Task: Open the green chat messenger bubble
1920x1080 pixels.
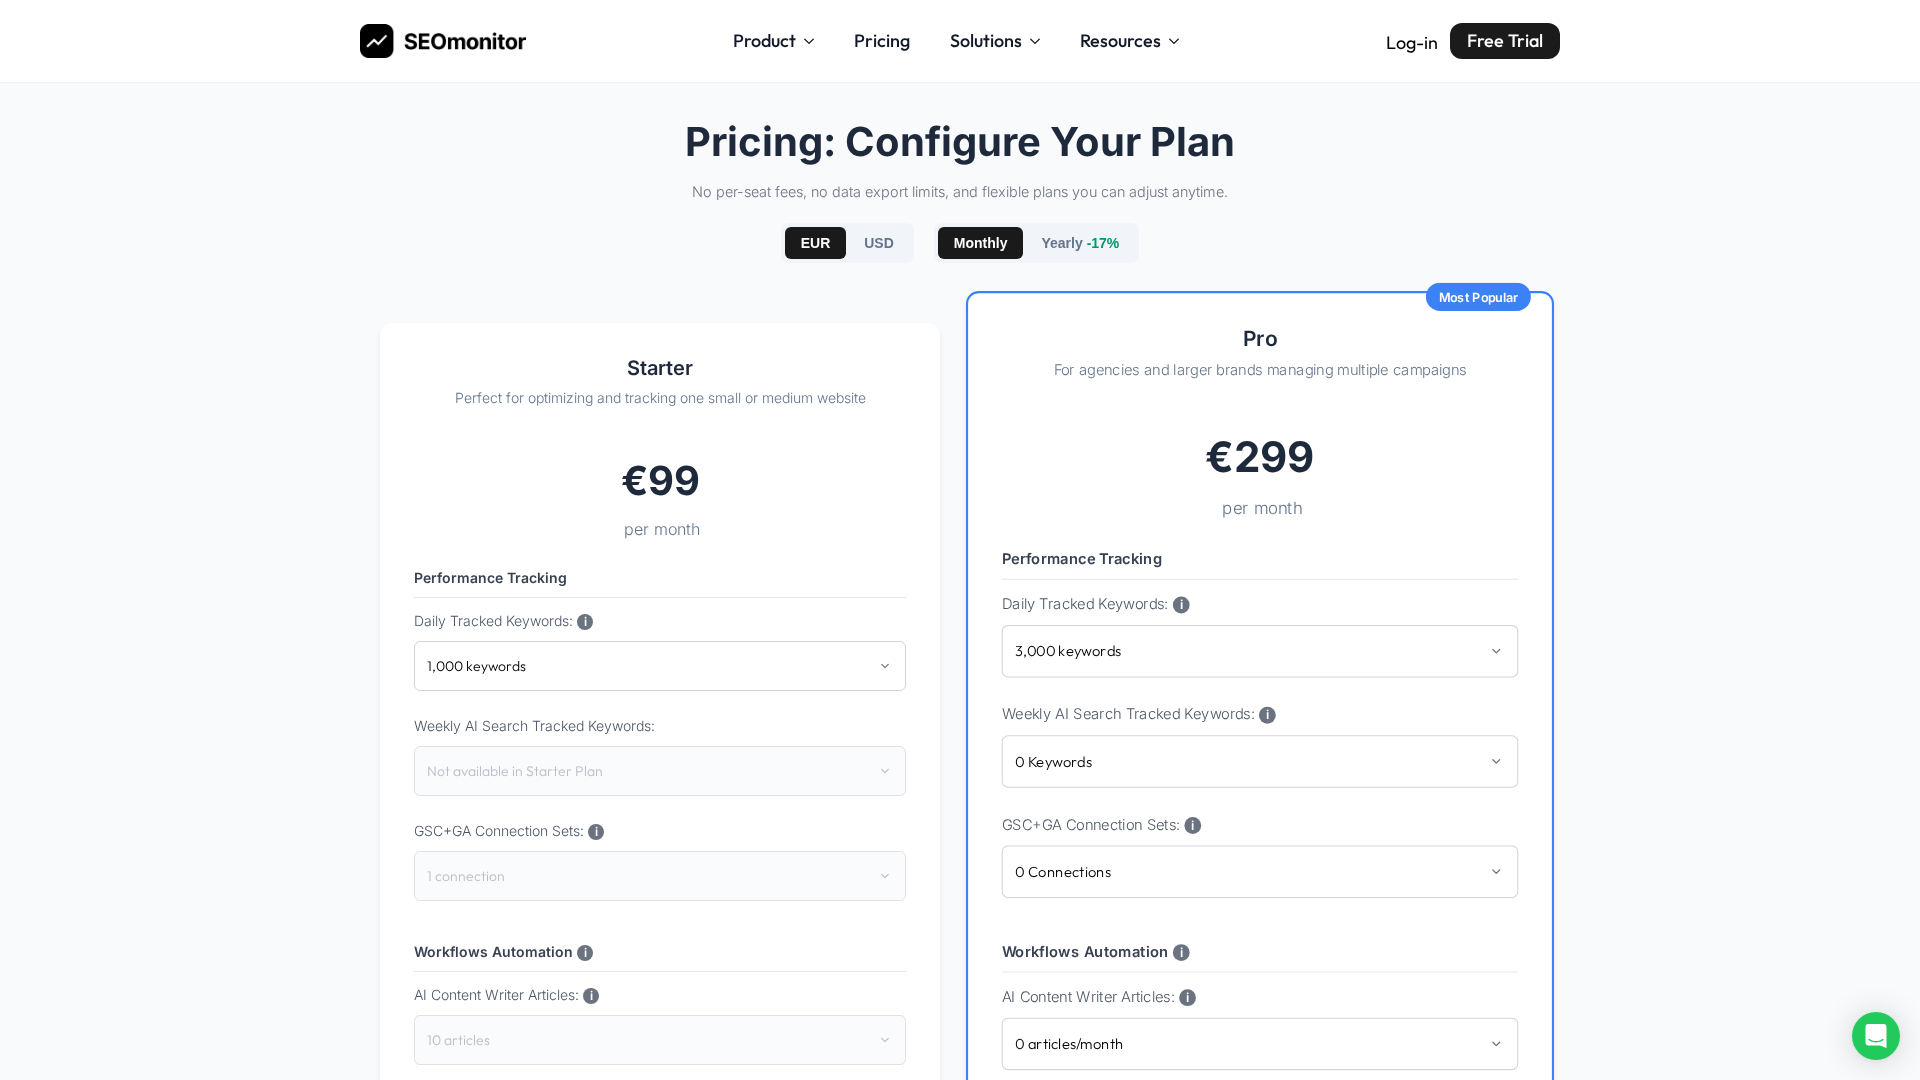Action: click(x=1875, y=1035)
